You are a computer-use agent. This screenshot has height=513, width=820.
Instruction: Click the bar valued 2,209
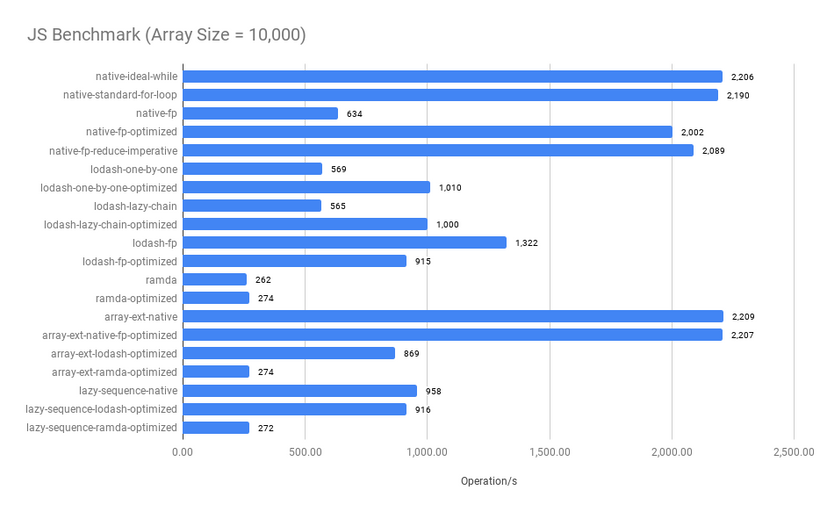pos(453,316)
